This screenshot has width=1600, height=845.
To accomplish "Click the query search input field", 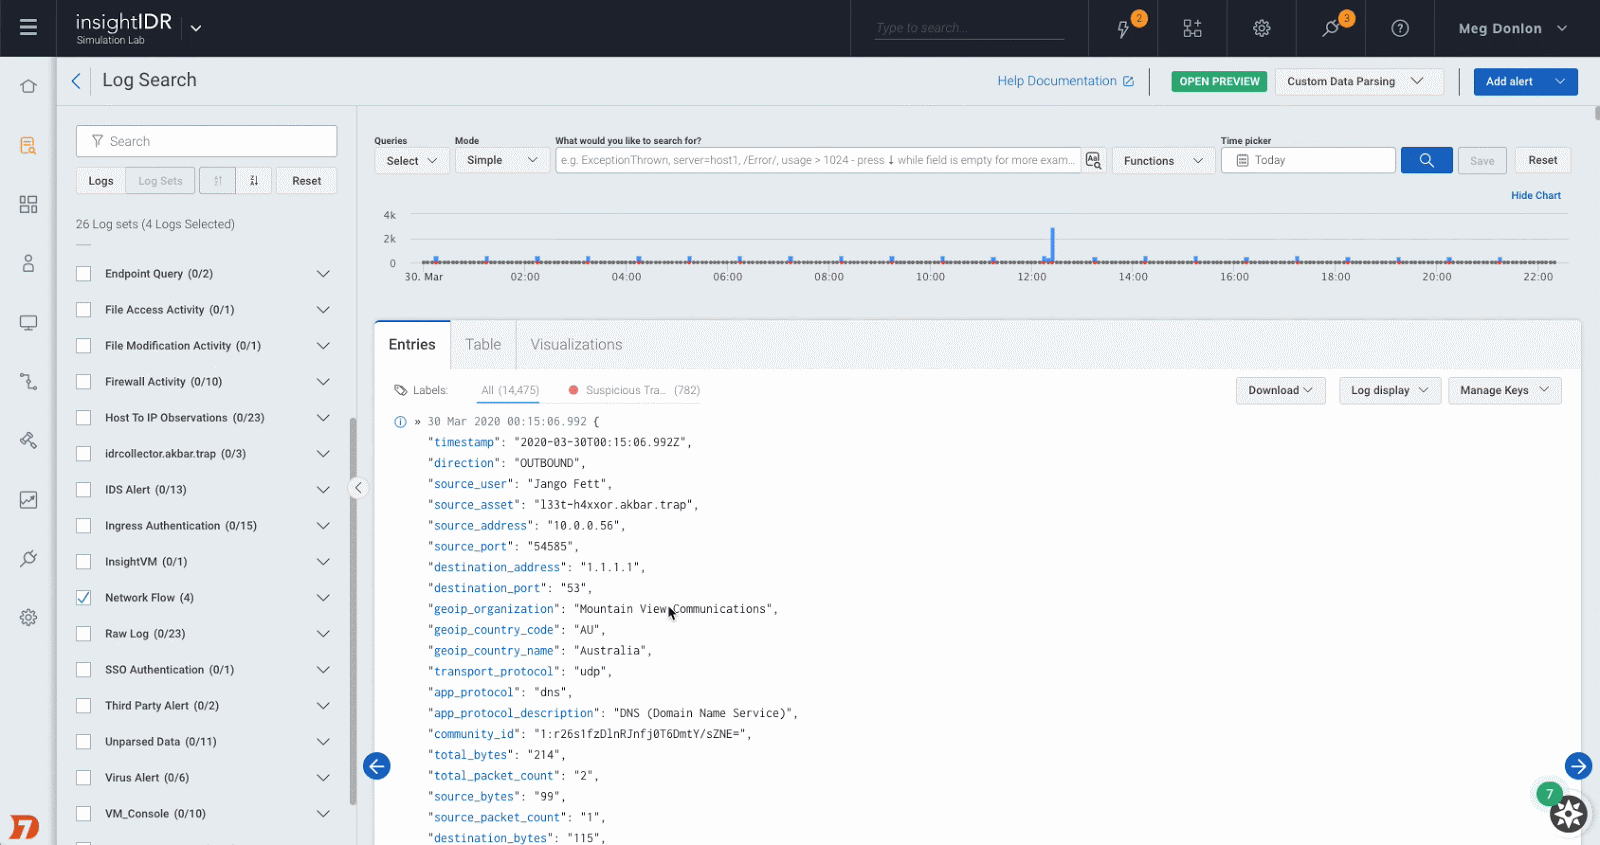I will [817, 160].
